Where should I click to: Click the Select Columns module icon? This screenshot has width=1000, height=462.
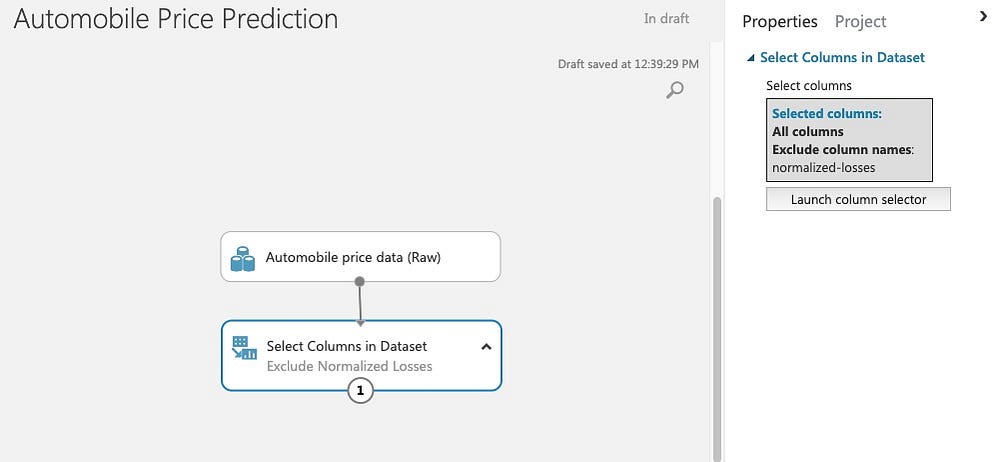pyautogui.click(x=244, y=348)
